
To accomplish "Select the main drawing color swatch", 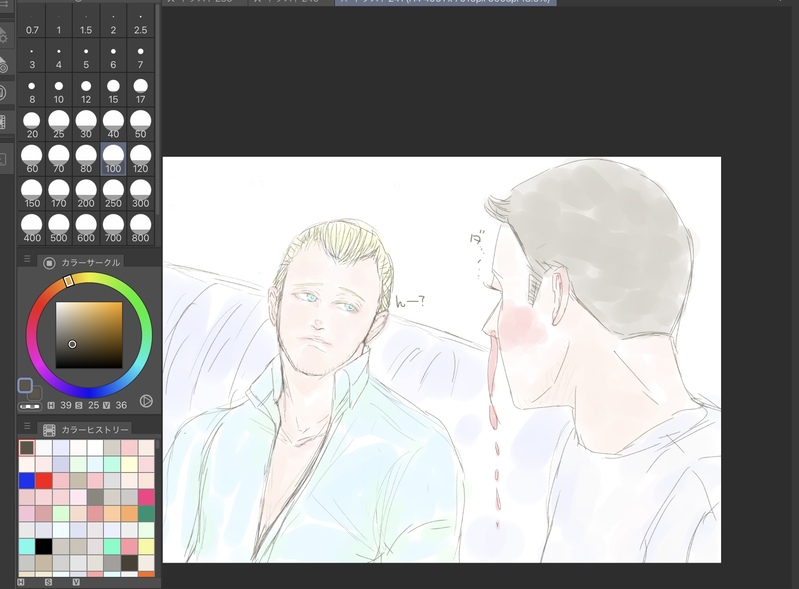I will [x=25, y=385].
